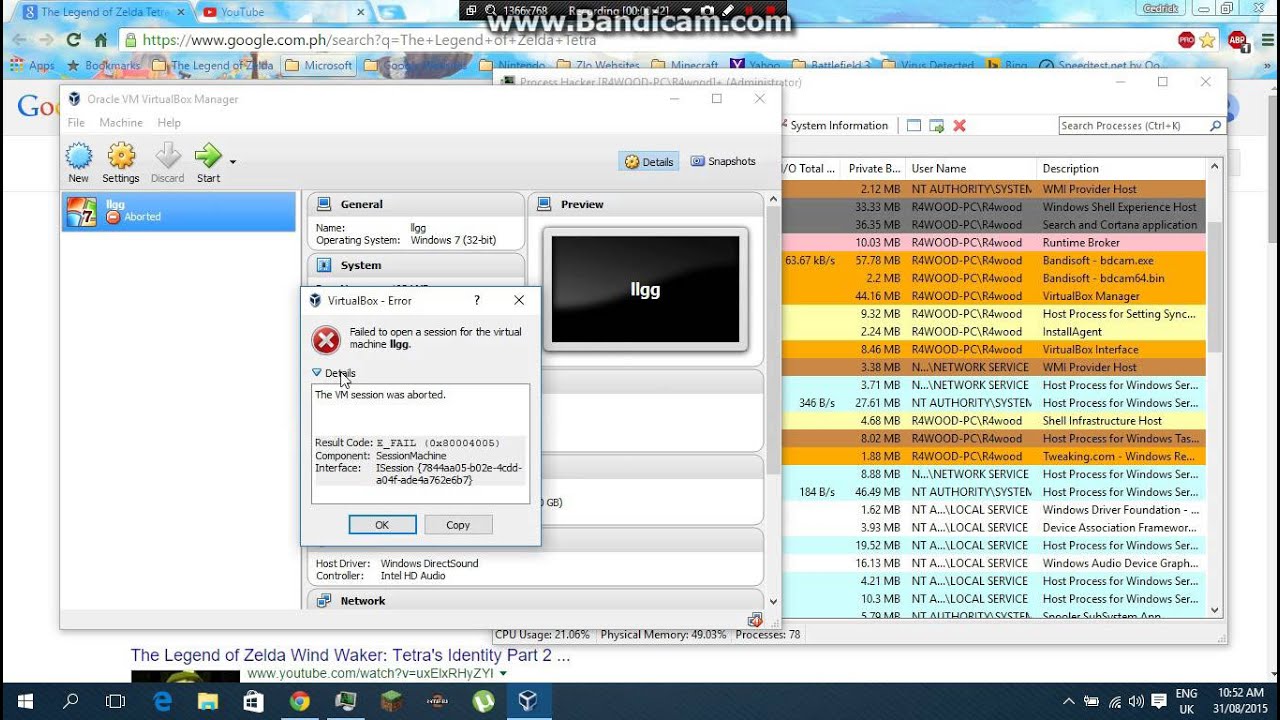Open VirtualBox Help menu

[169, 123]
